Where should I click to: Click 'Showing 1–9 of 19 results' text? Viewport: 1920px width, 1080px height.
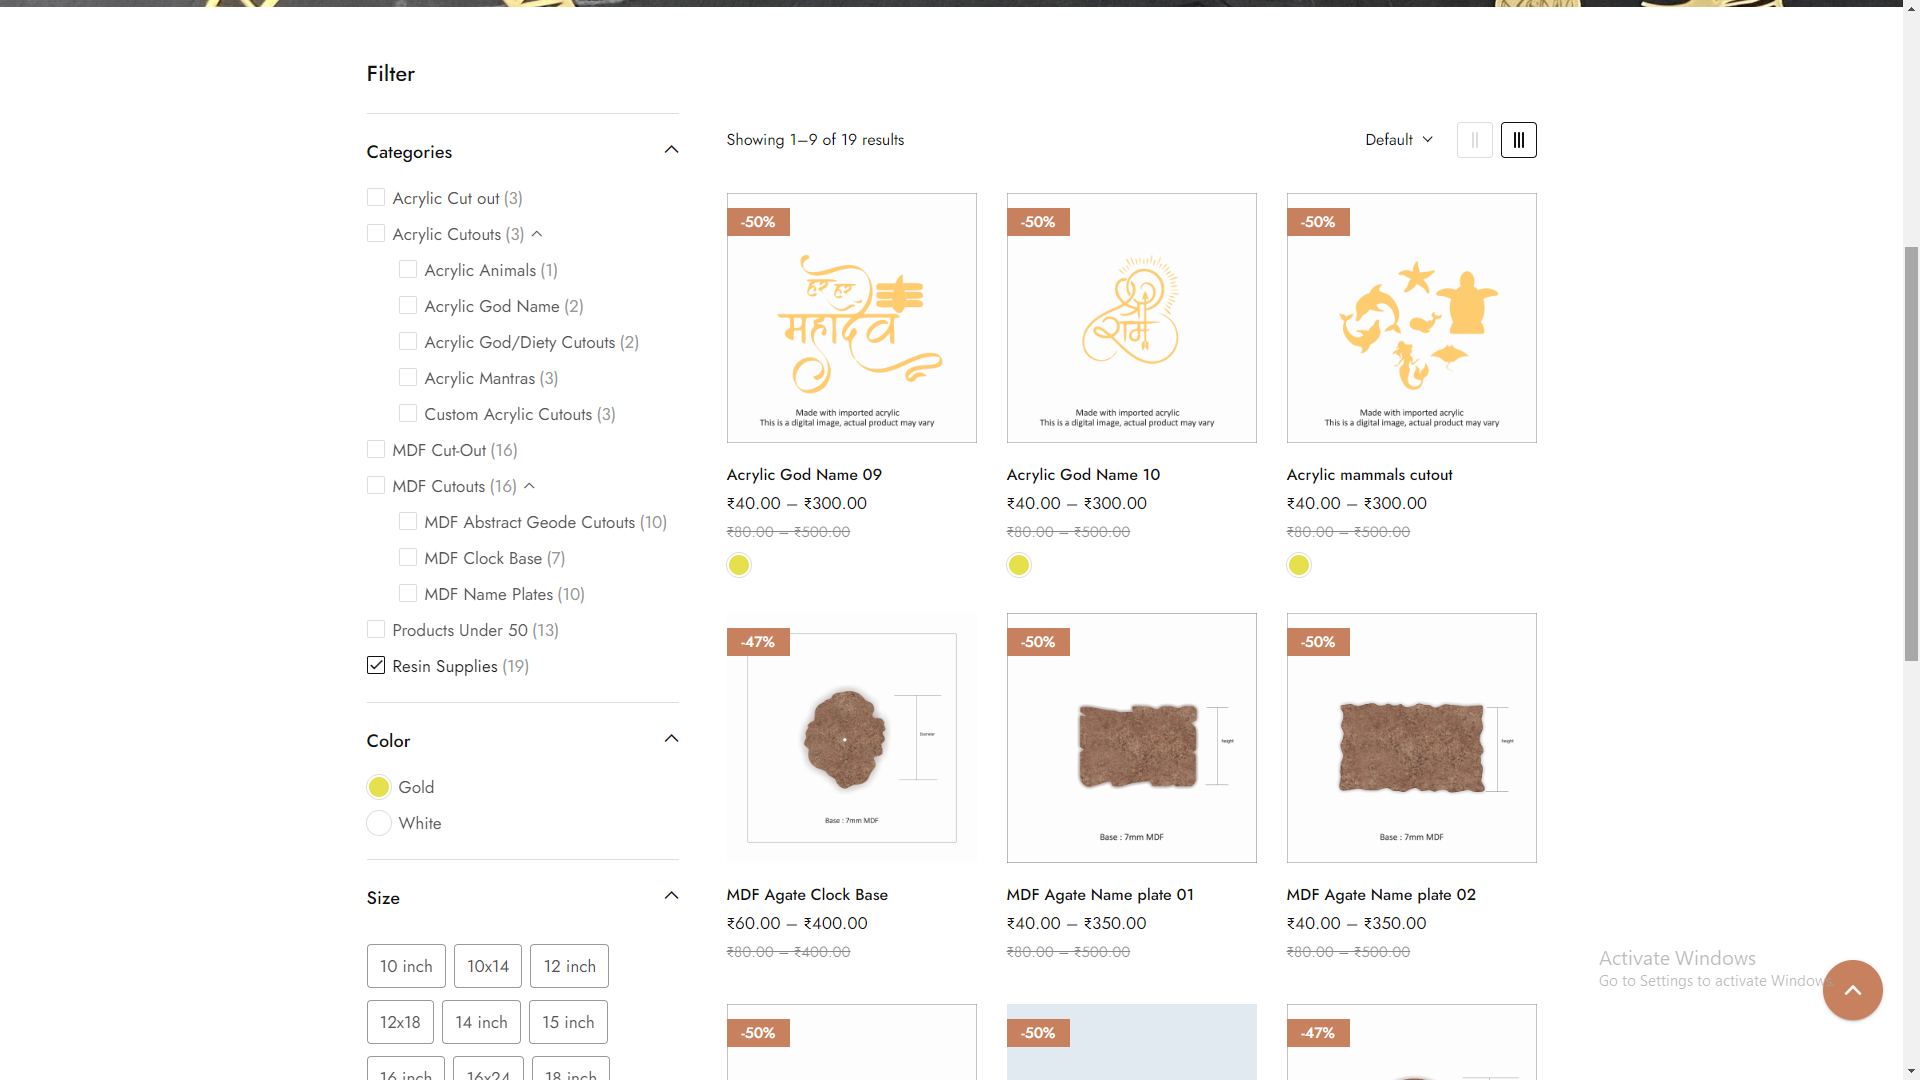815,140
